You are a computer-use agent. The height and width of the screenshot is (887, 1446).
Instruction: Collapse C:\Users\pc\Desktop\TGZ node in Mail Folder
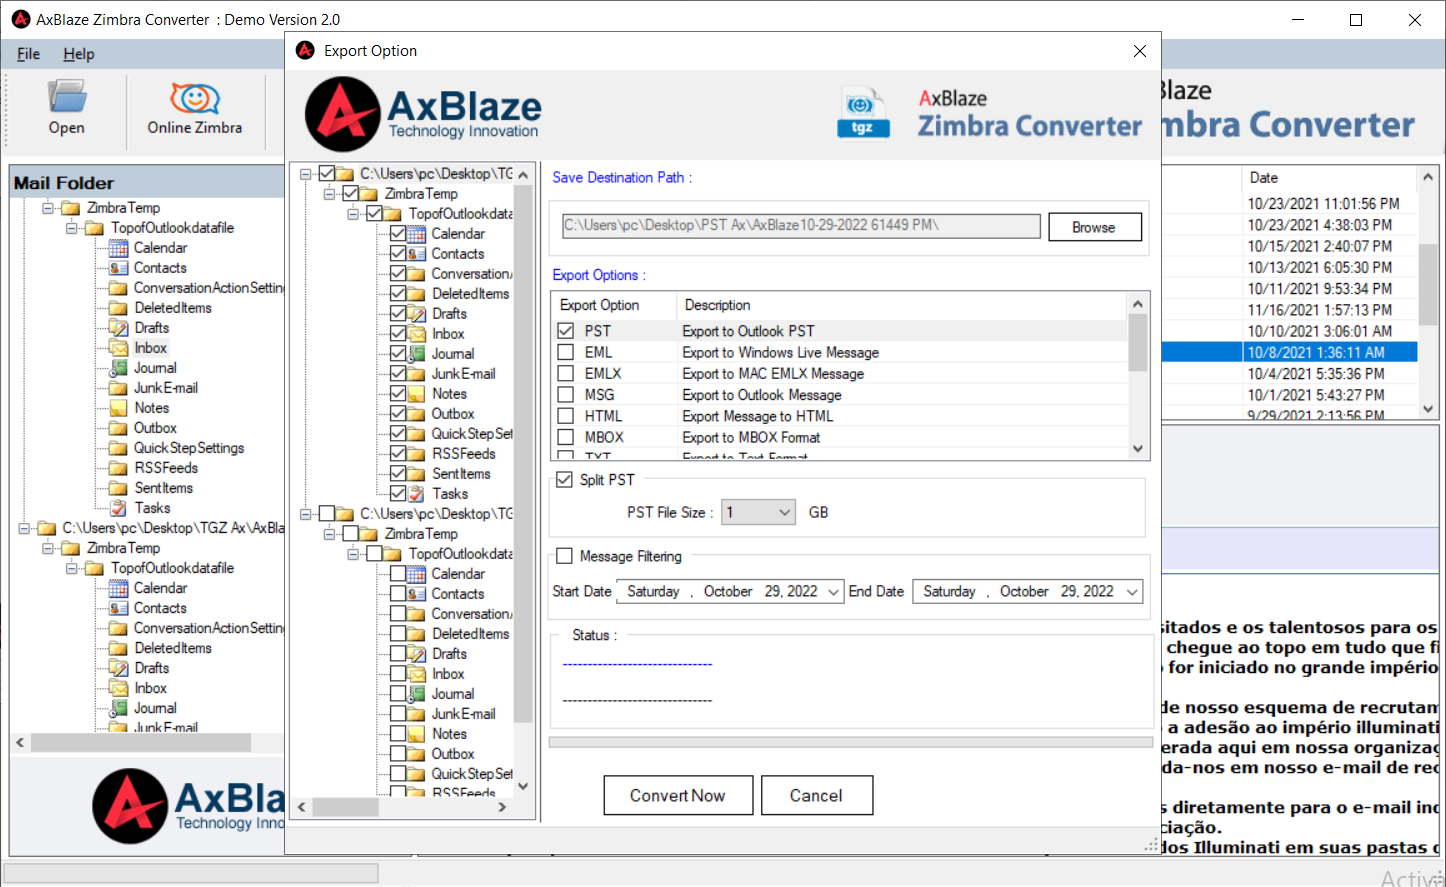[x=24, y=528]
